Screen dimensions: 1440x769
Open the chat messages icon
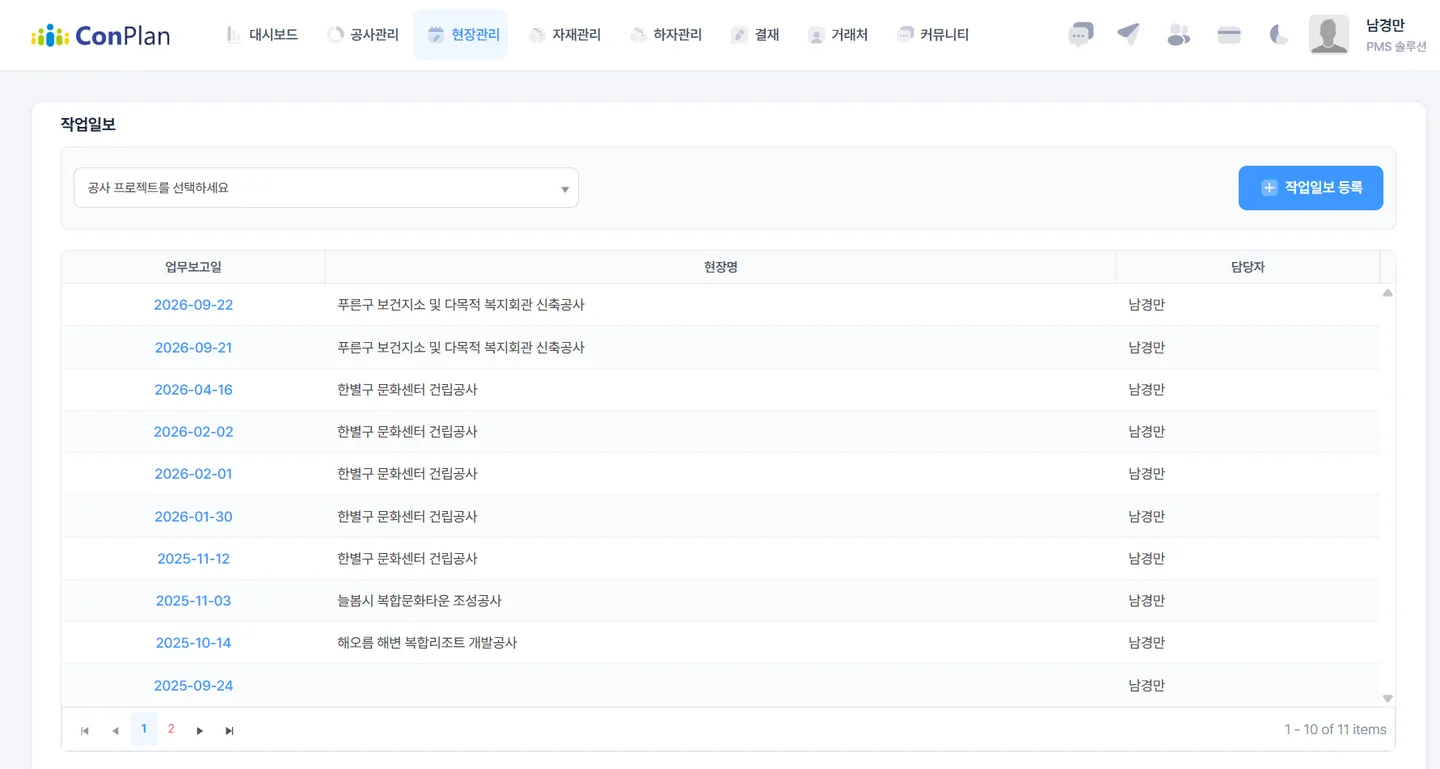click(x=1080, y=35)
